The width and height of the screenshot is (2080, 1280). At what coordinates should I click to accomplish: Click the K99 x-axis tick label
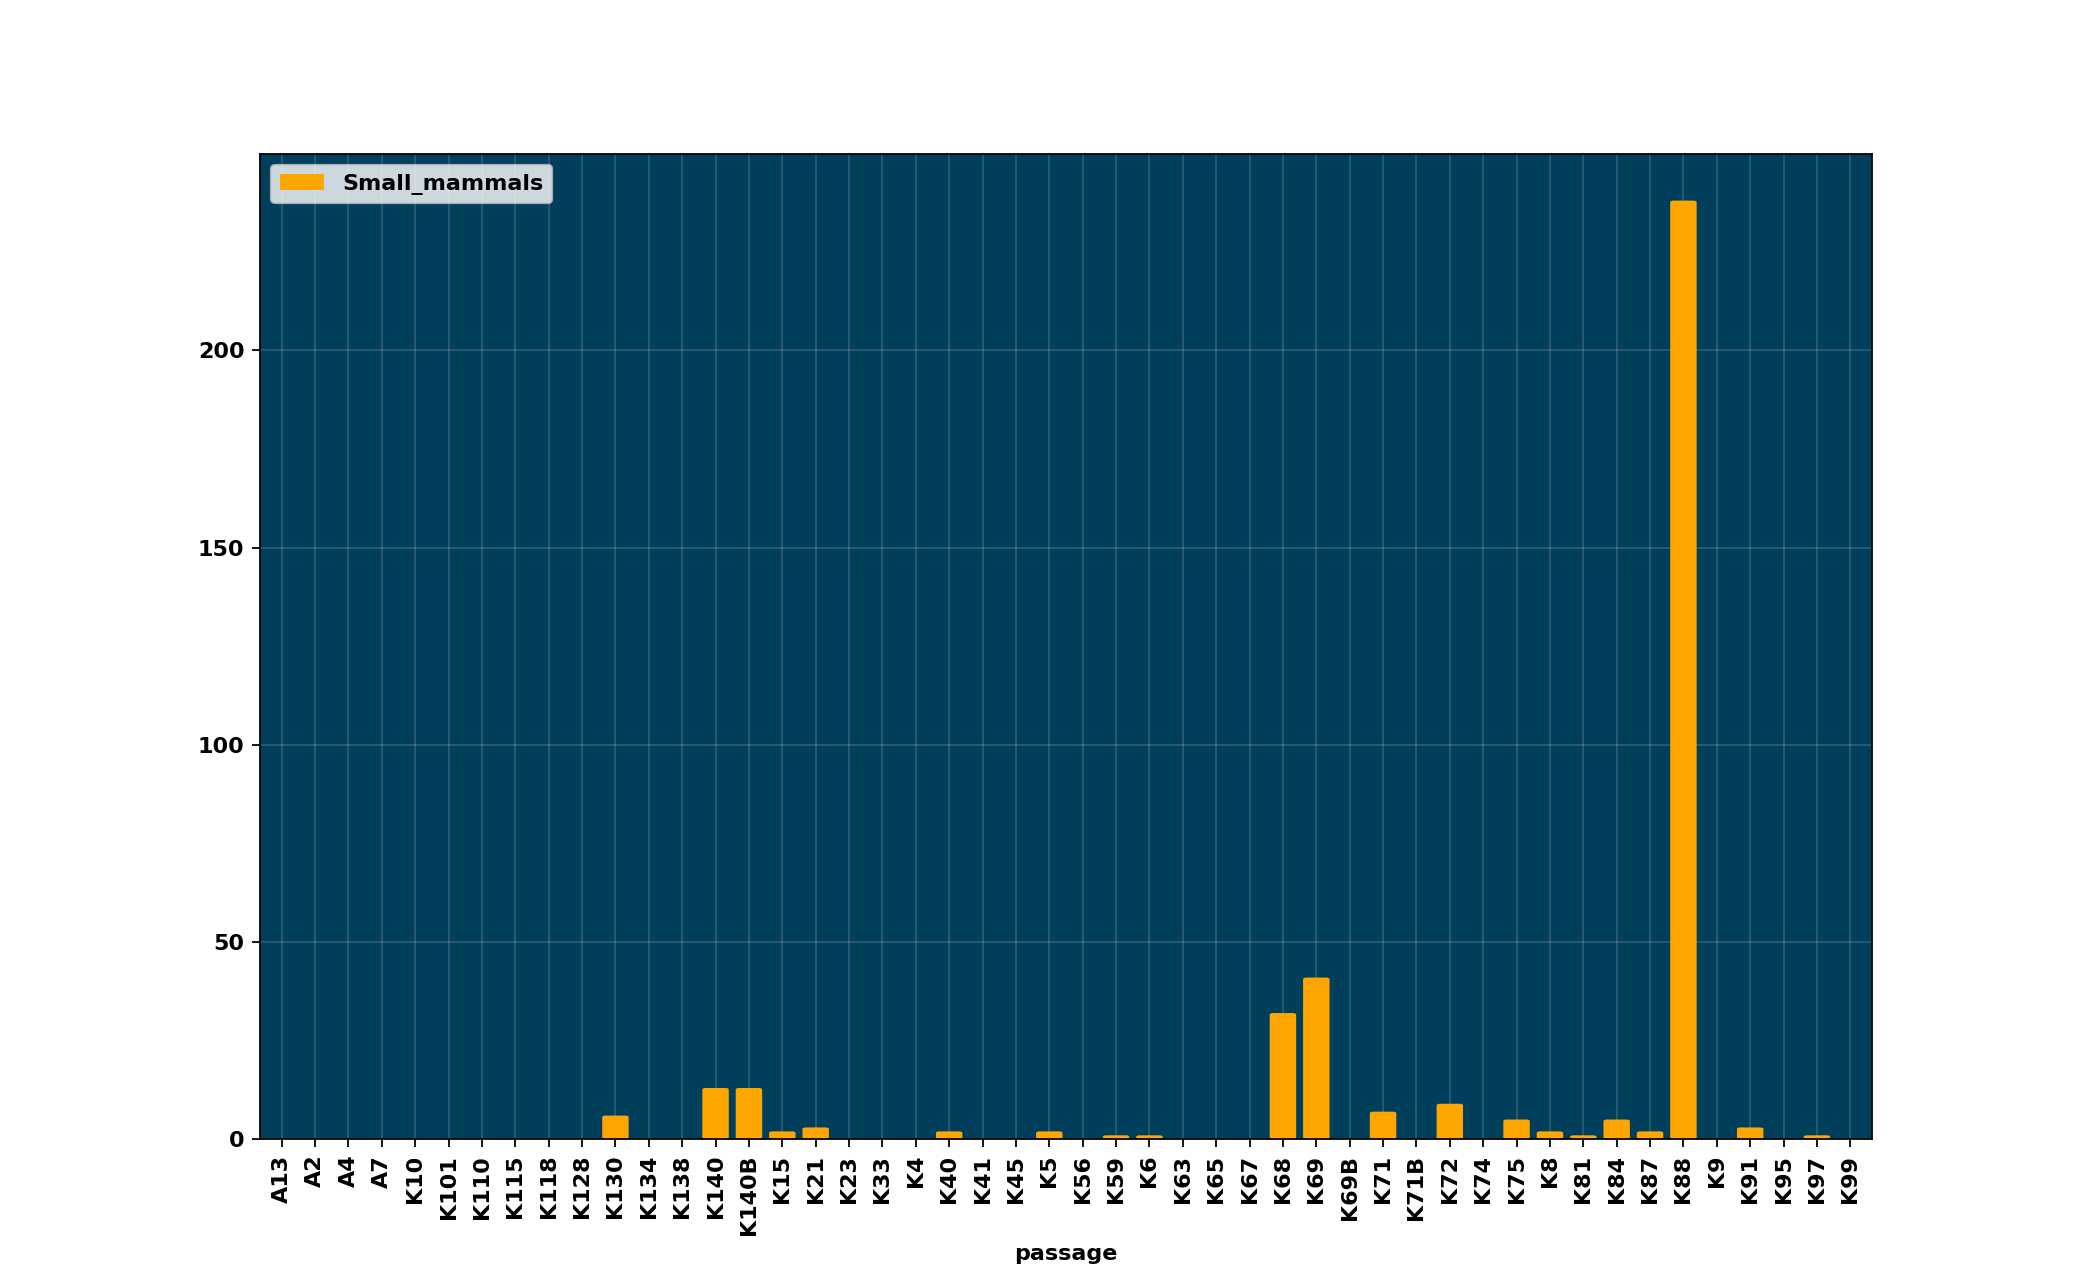pos(1850,1180)
